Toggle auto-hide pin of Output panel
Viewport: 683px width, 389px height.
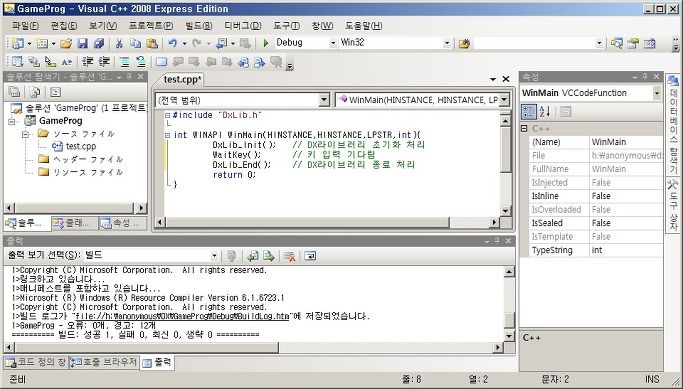click(497, 241)
